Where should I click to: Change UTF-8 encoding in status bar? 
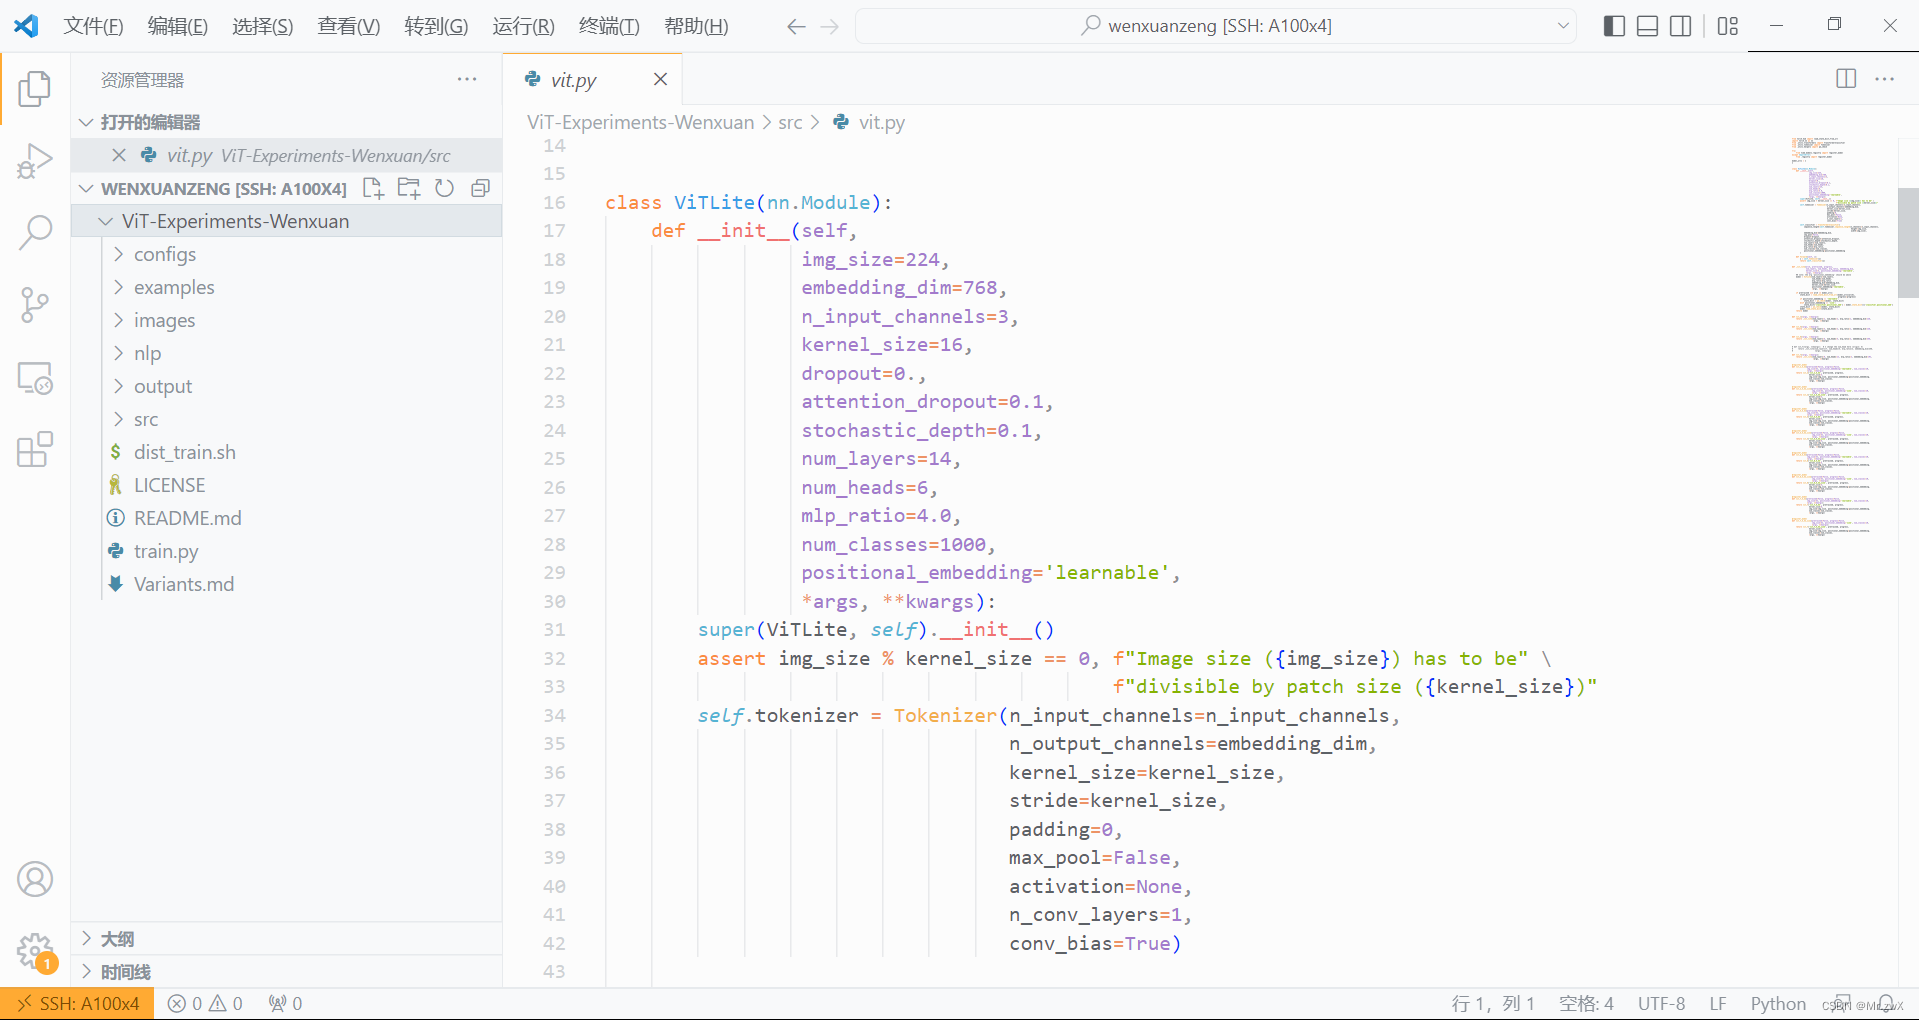1661,1003
